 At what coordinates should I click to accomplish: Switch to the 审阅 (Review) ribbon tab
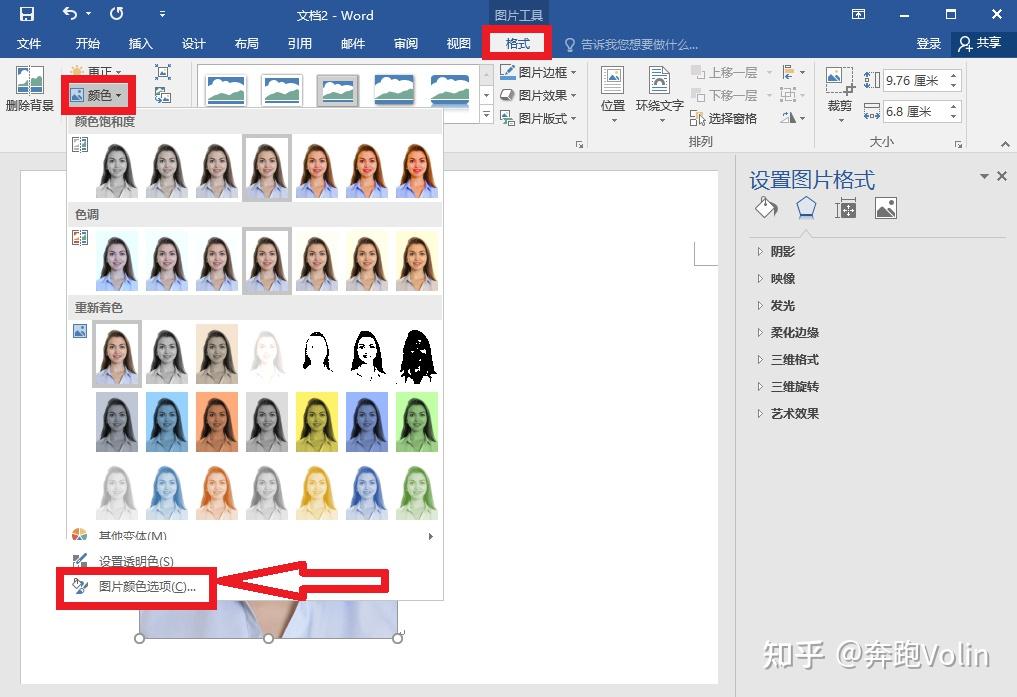pyautogui.click(x=405, y=43)
